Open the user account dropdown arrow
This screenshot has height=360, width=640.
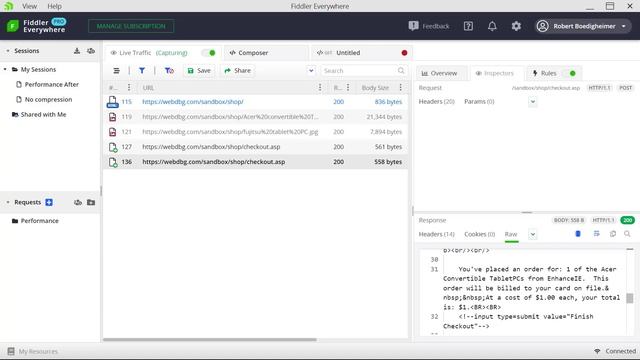(x=624, y=26)
